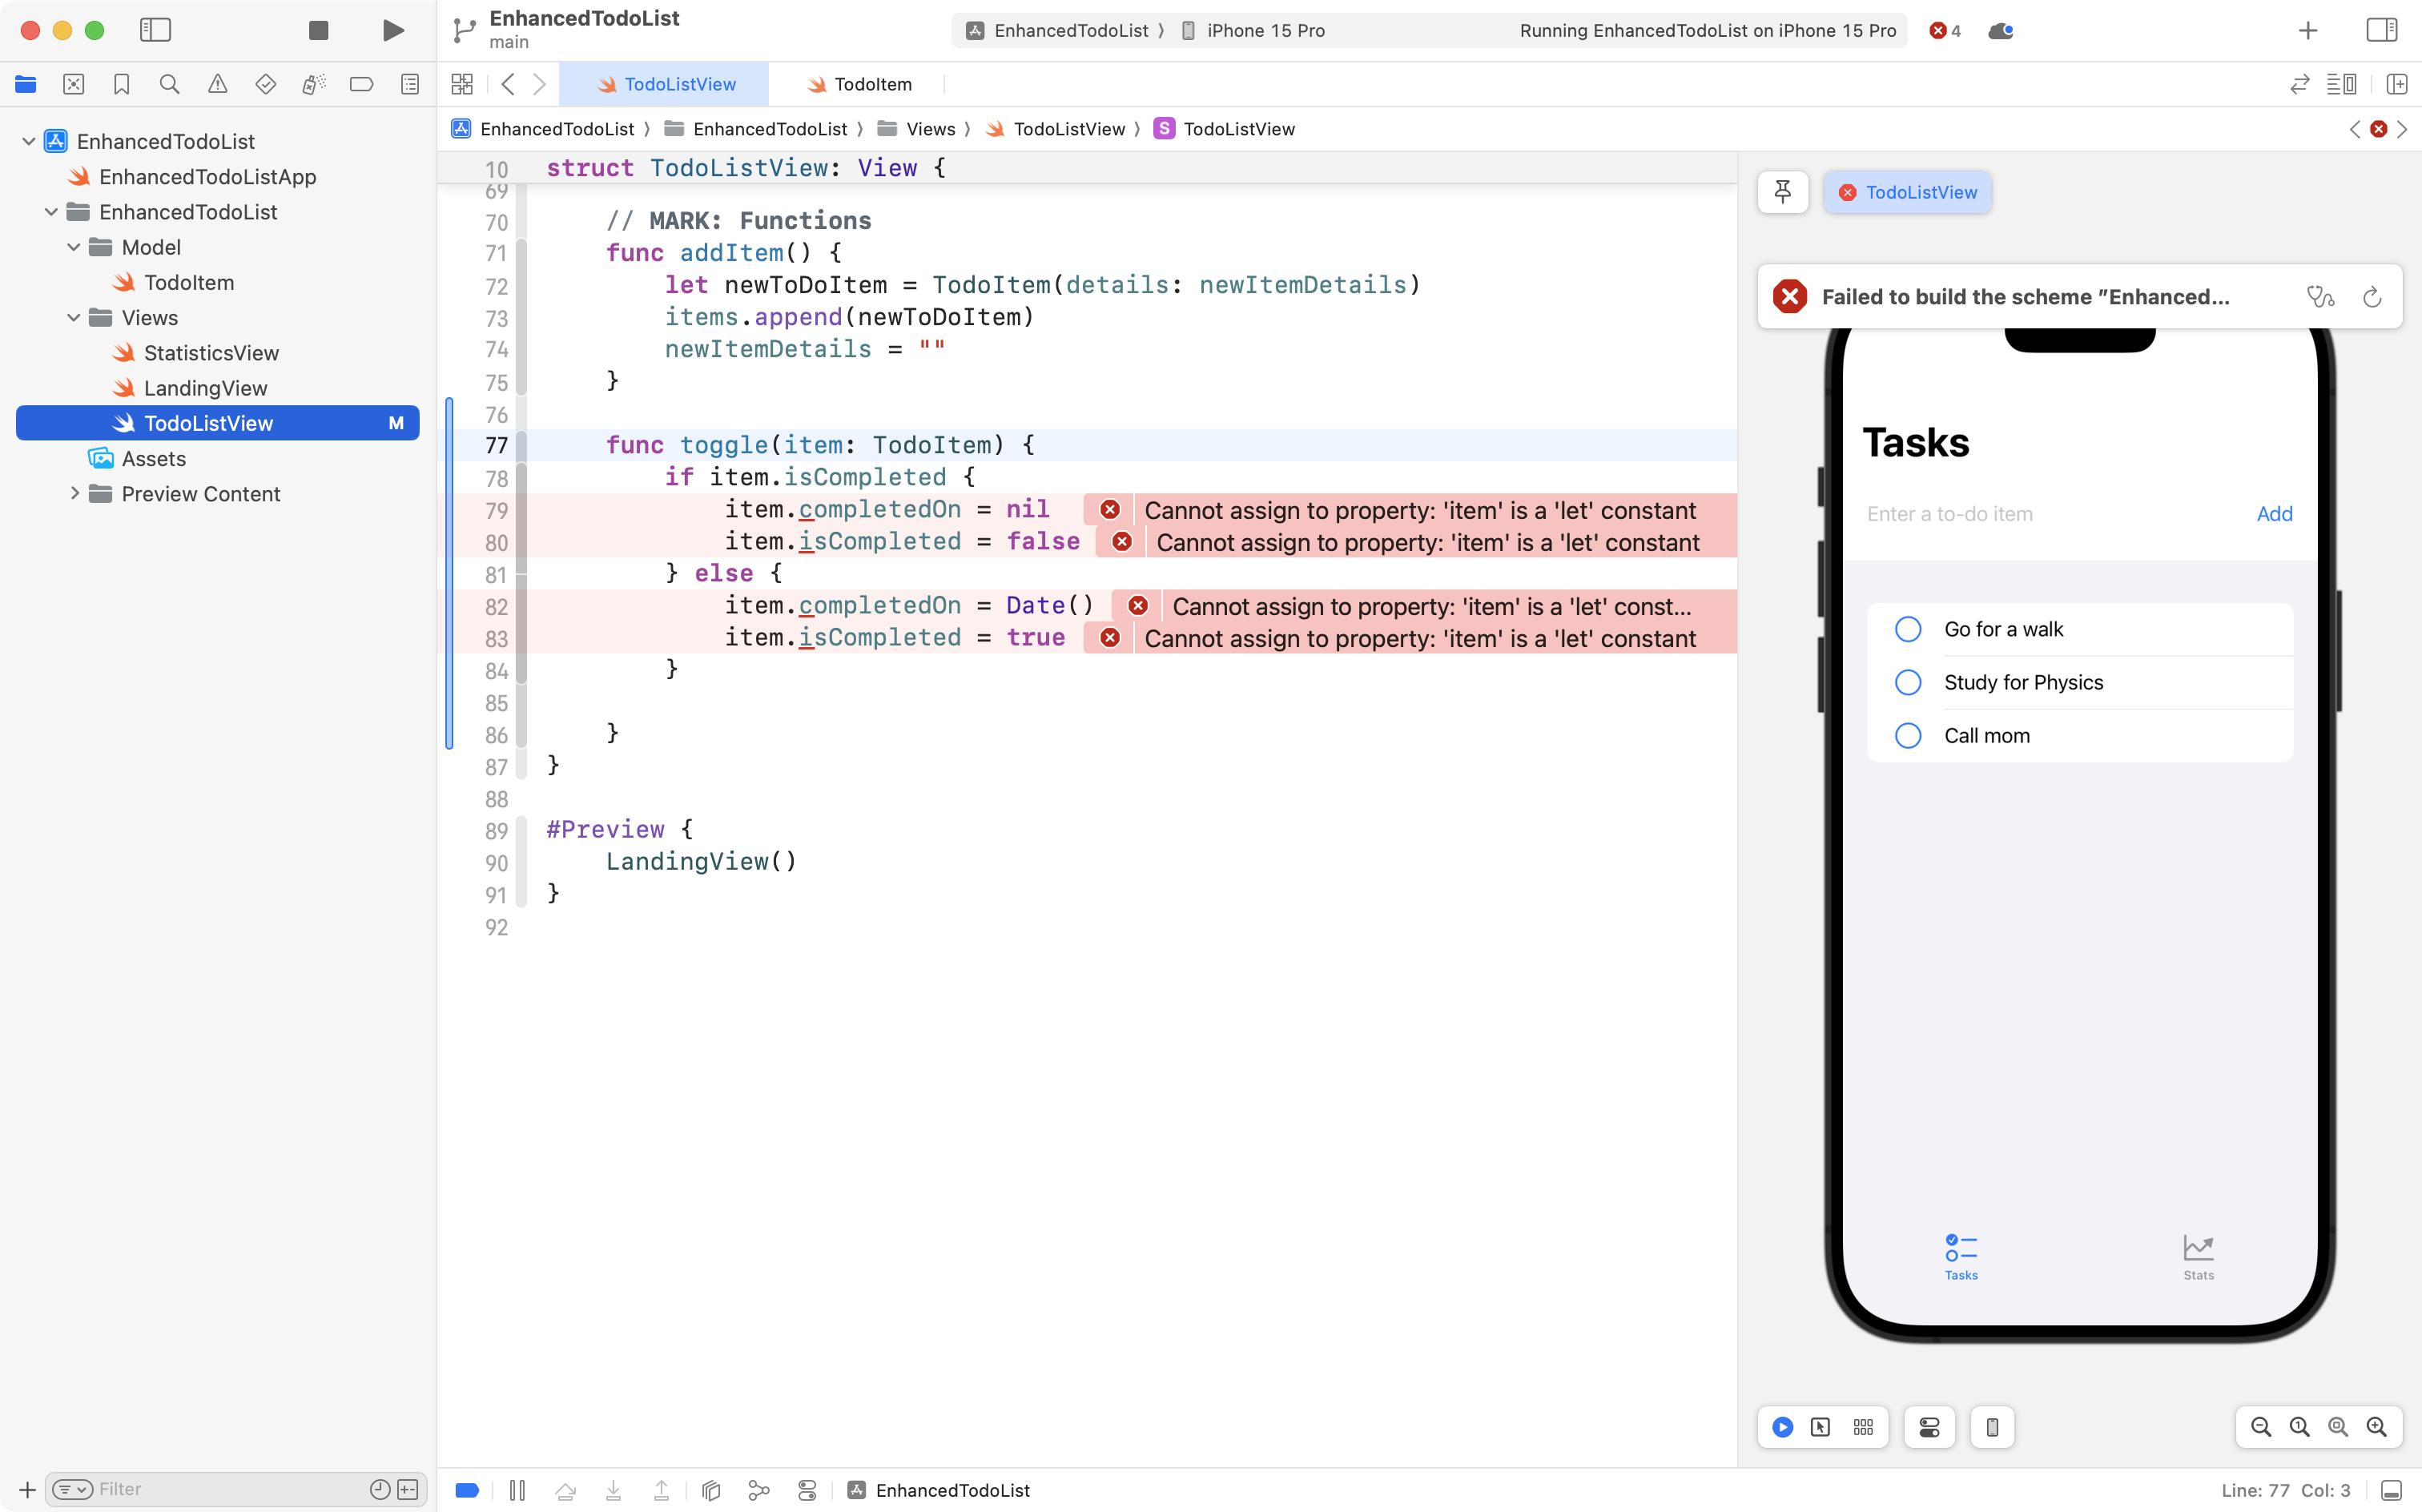Open the Breakpoint navigator tag icon

tap(361, 84)
